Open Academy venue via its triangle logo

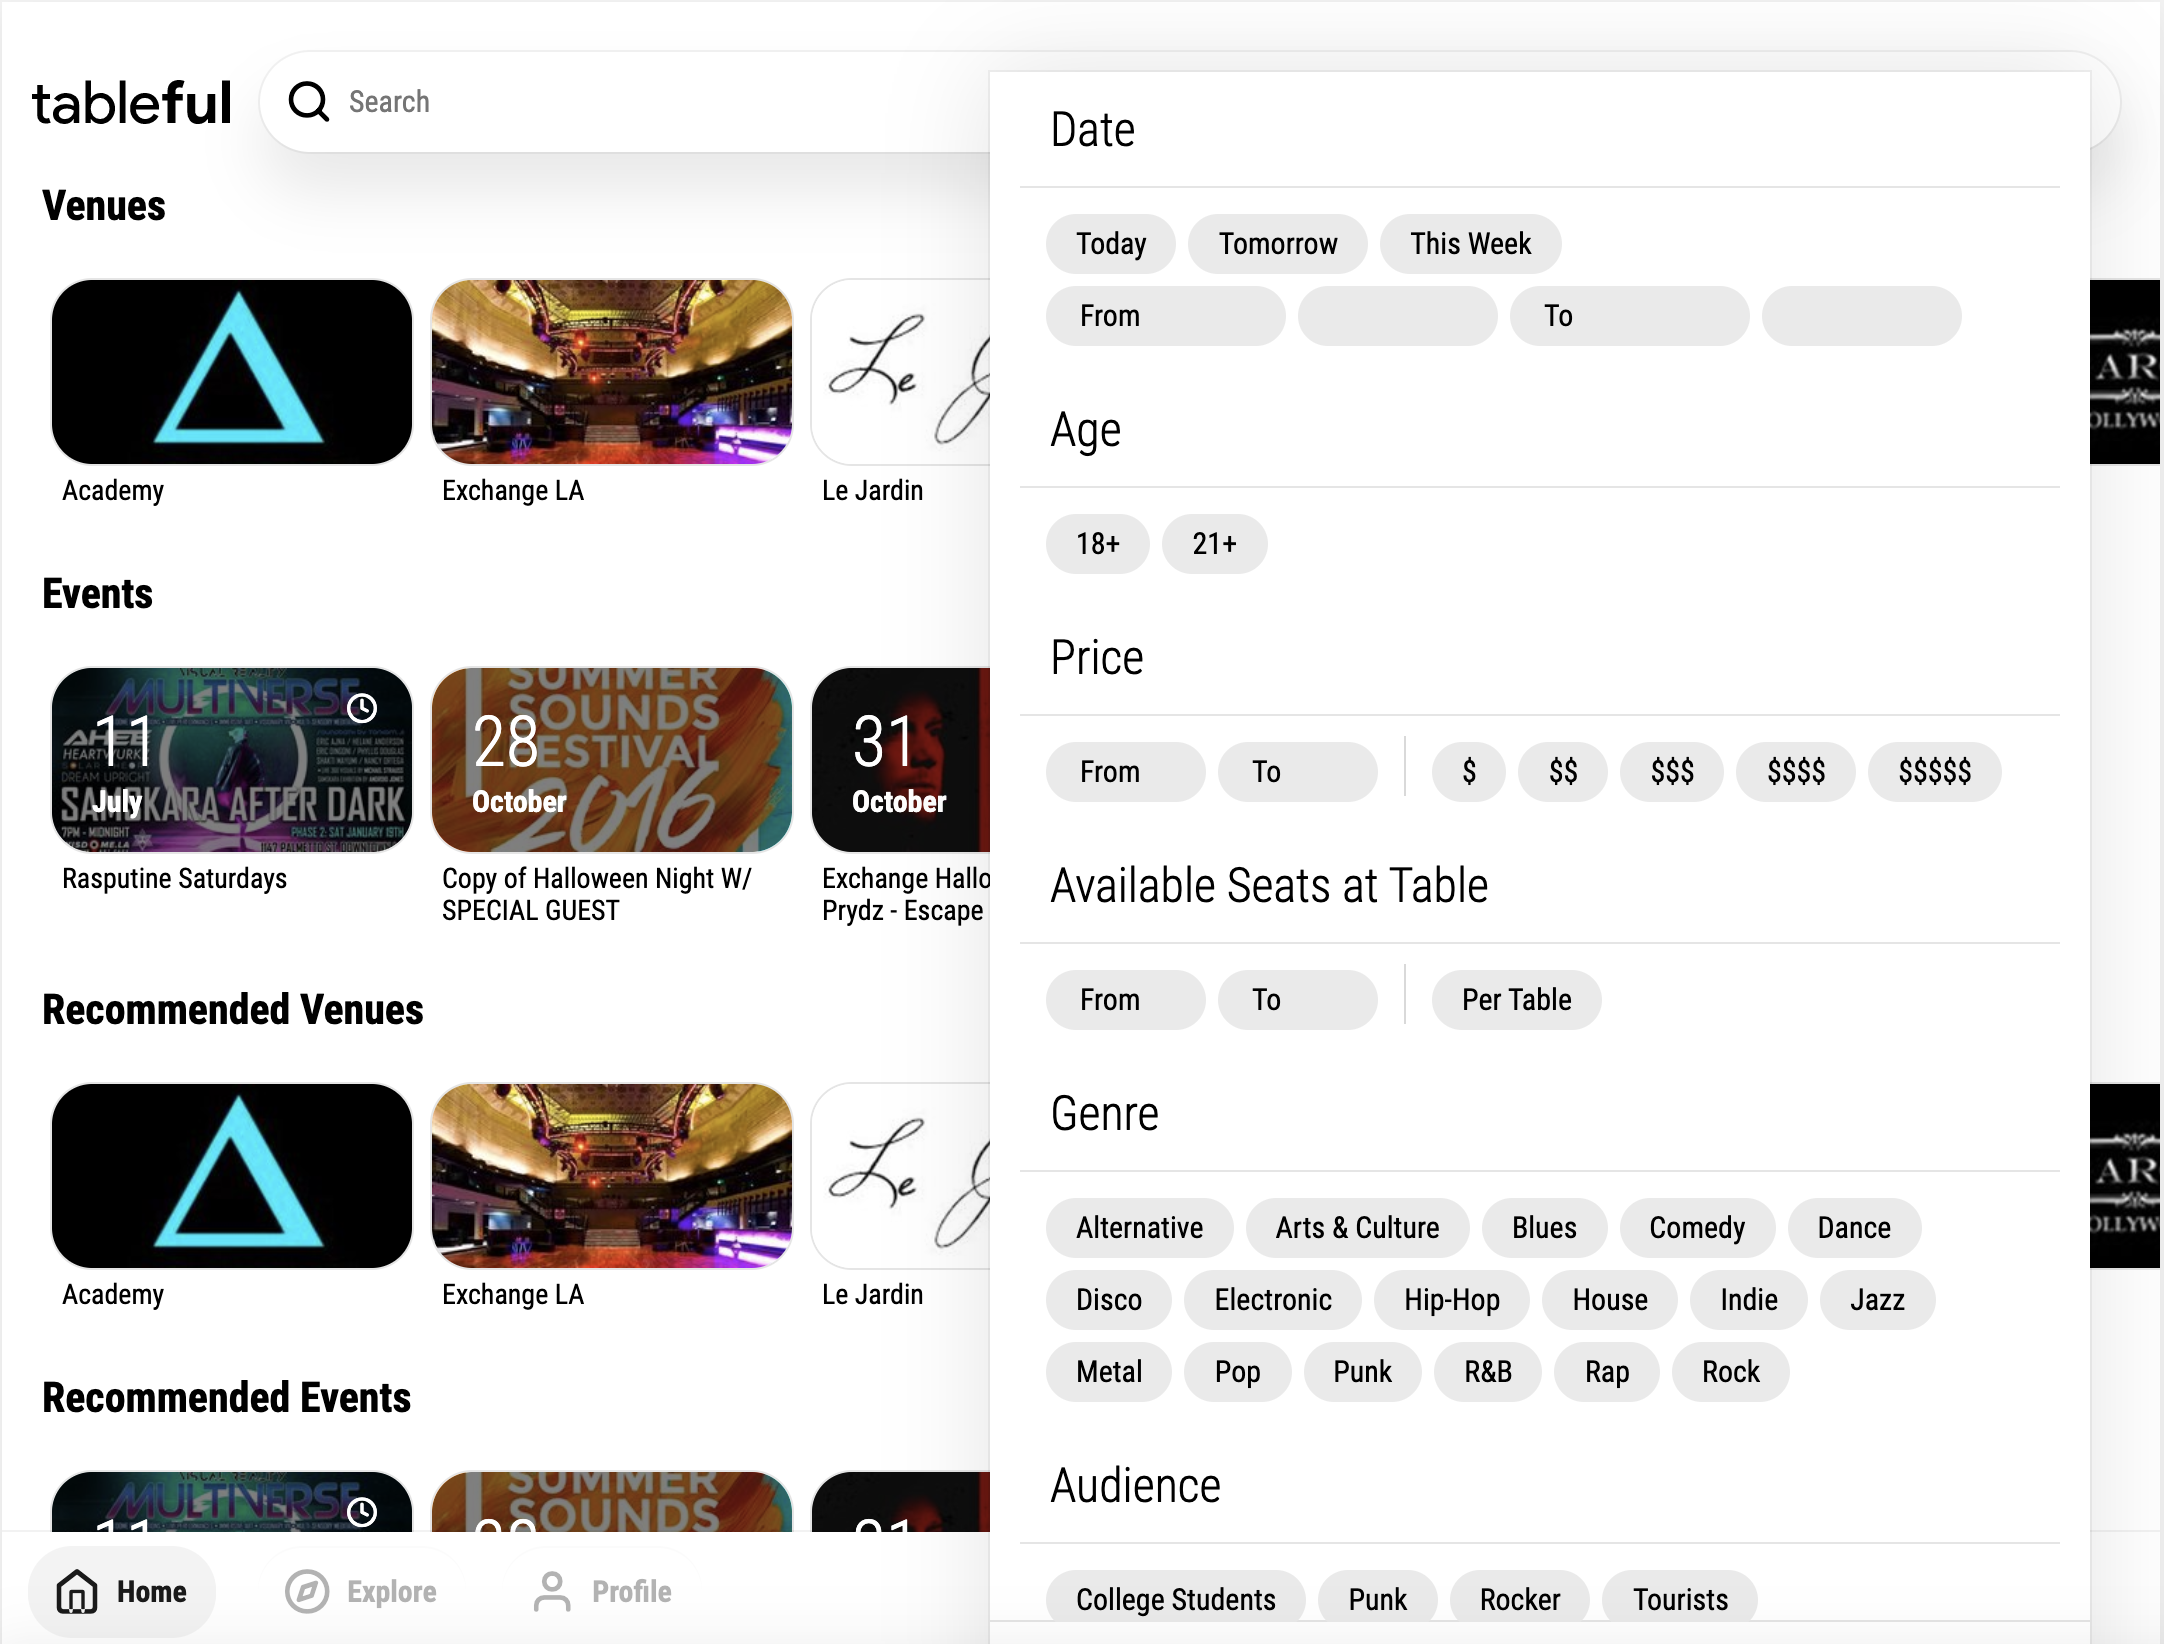231,373
